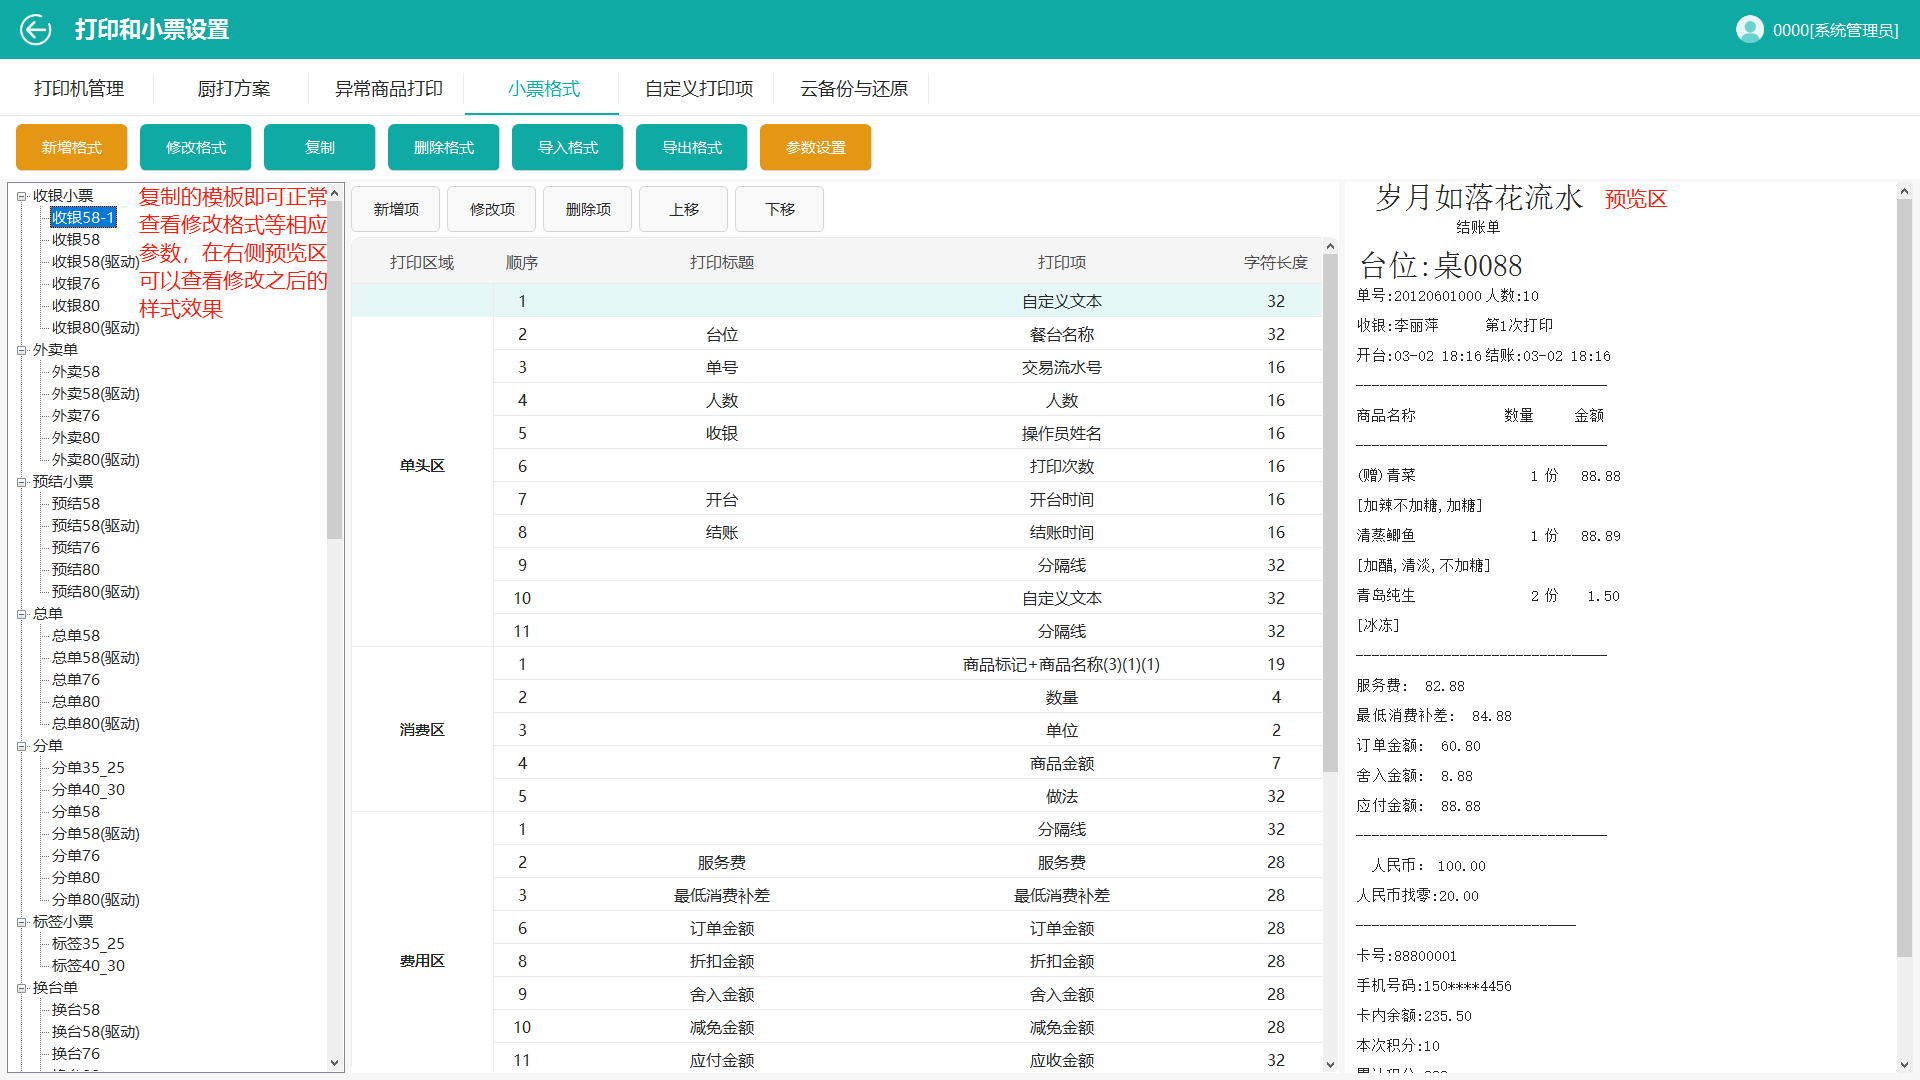Select 换台58(驱动) format
Viewport: 1920px width, 1080px height.
95,1032
